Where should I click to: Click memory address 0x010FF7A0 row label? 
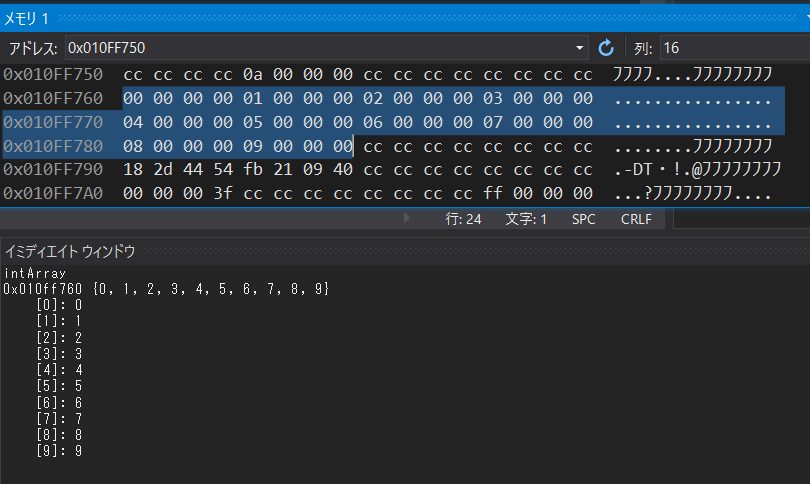(x=53, y=193)
